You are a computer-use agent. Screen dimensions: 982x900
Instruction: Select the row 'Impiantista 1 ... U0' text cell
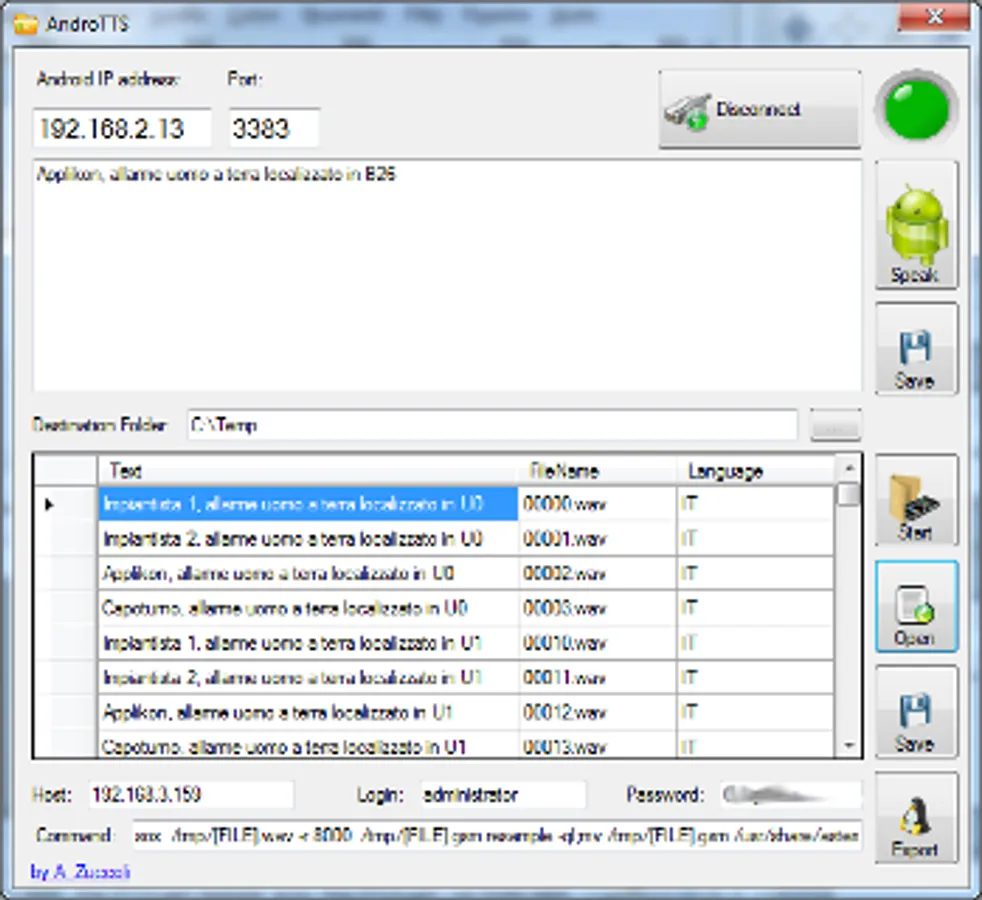coord(308,504)
